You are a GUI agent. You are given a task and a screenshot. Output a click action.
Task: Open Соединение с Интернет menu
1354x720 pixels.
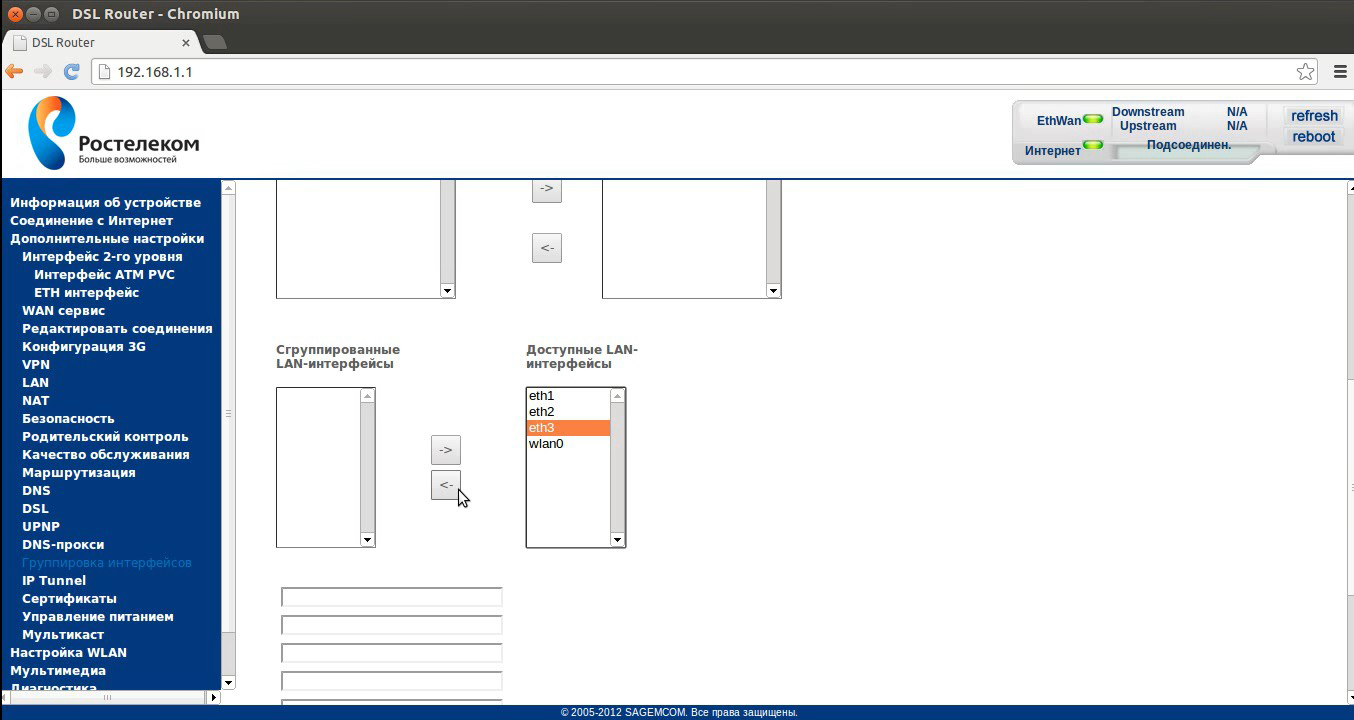91,220
